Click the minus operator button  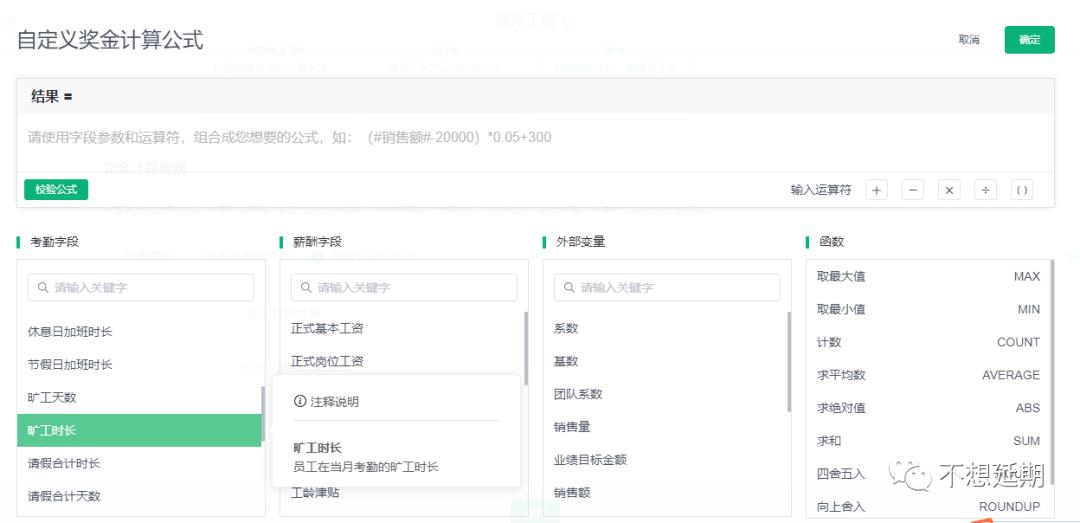click(912, 190)
